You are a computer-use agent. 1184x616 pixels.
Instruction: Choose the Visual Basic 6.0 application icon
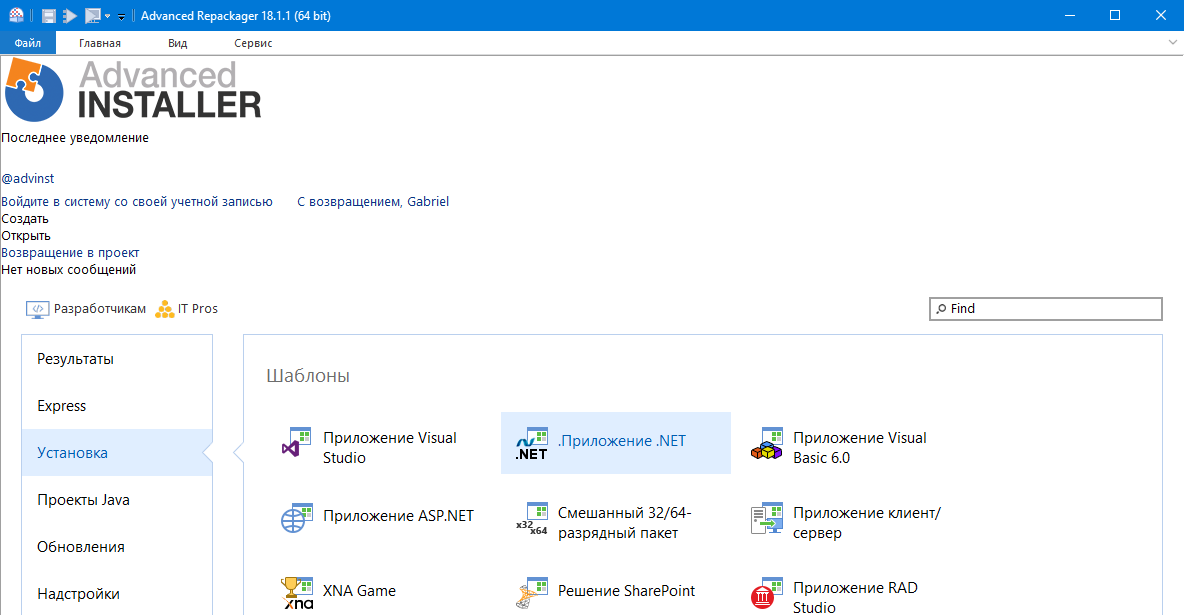pyautogui.click(x=766, y=443)
